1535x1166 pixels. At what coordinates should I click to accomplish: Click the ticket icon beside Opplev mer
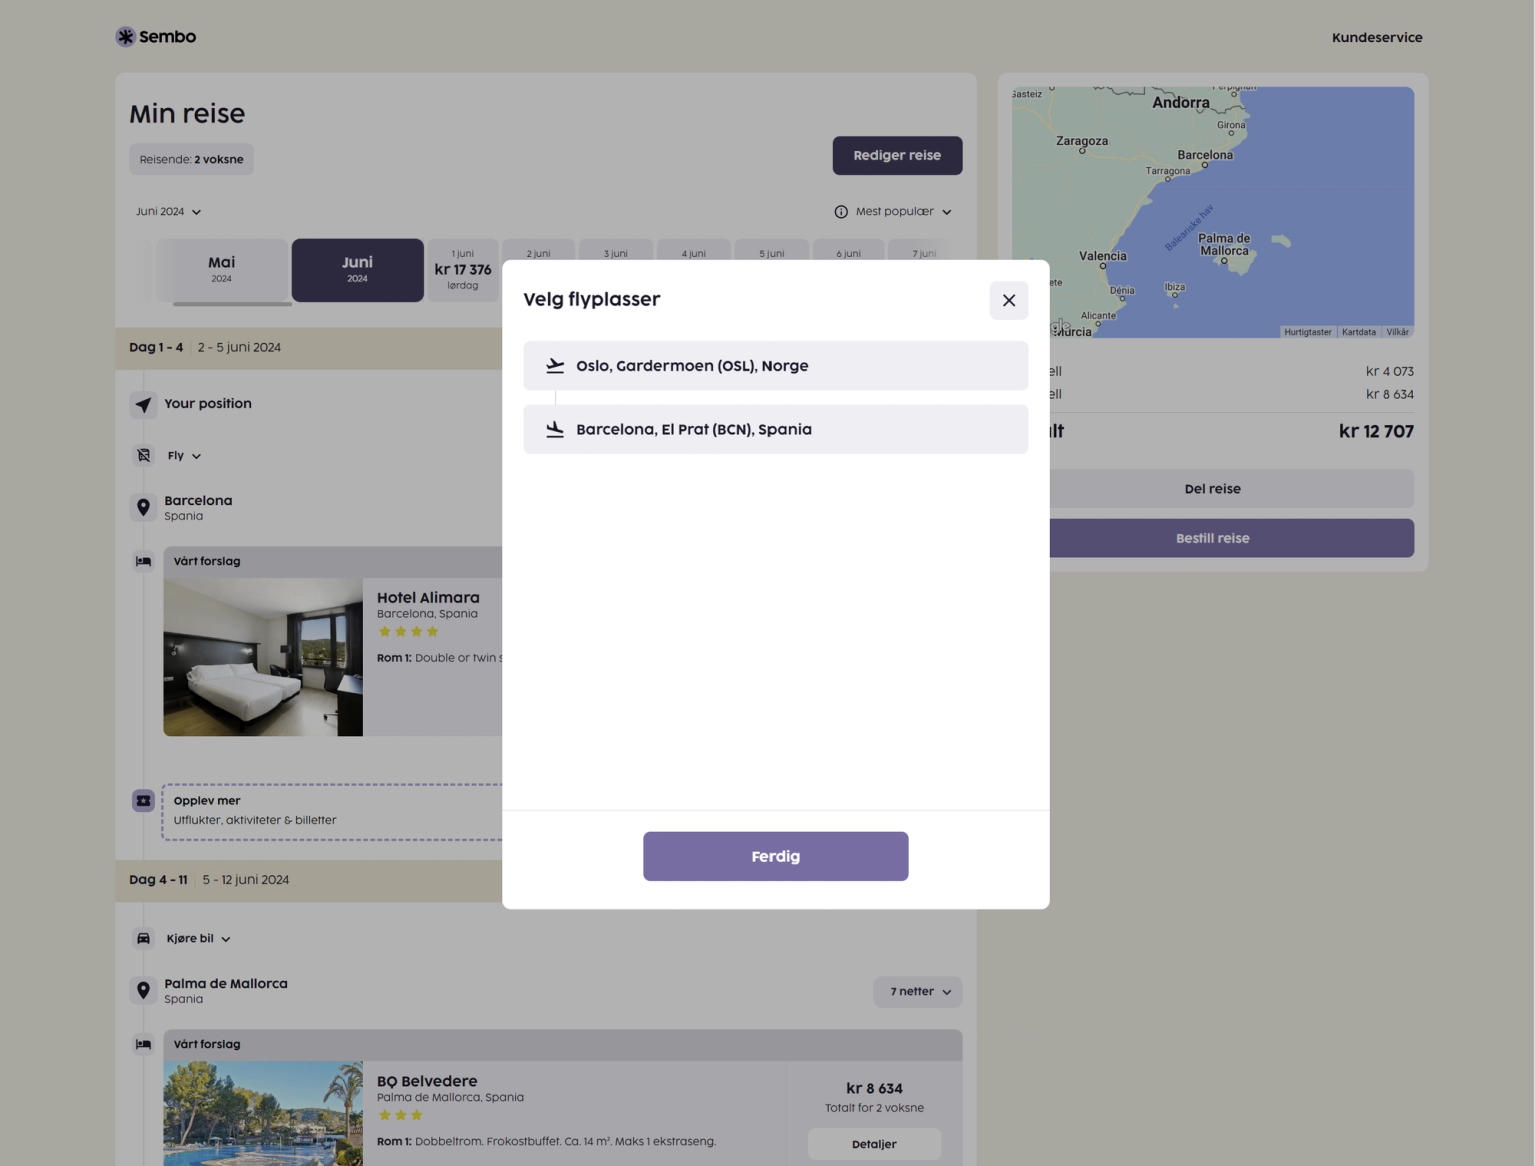pos(143,801)
